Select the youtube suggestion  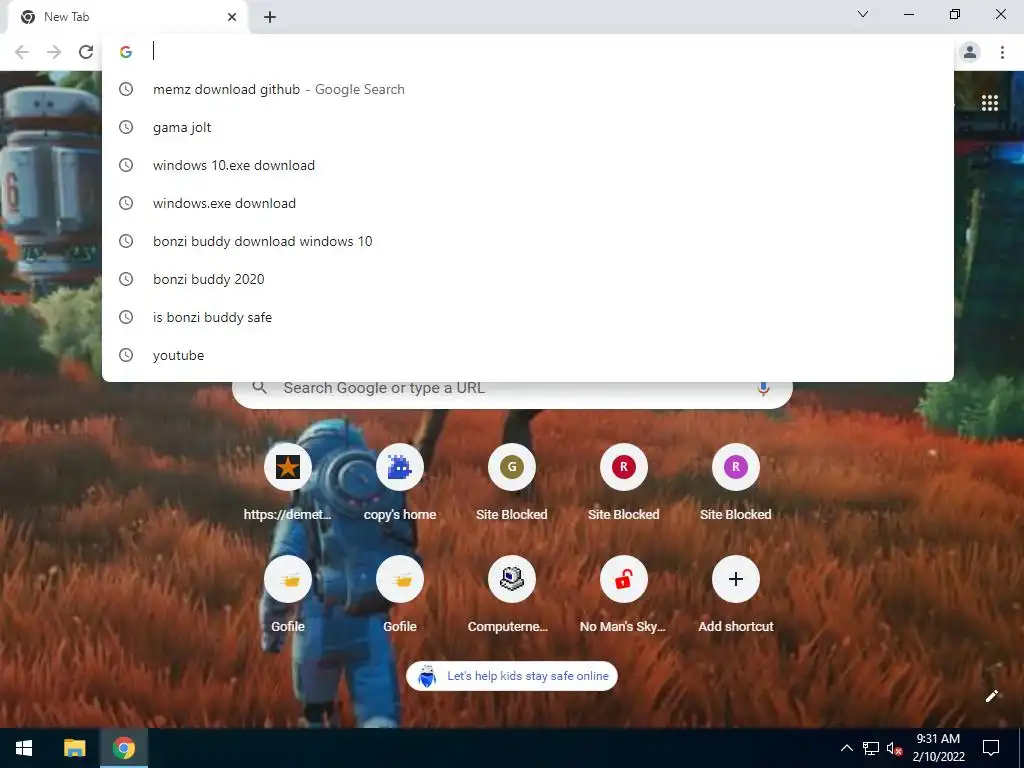[x=528, y=355]
